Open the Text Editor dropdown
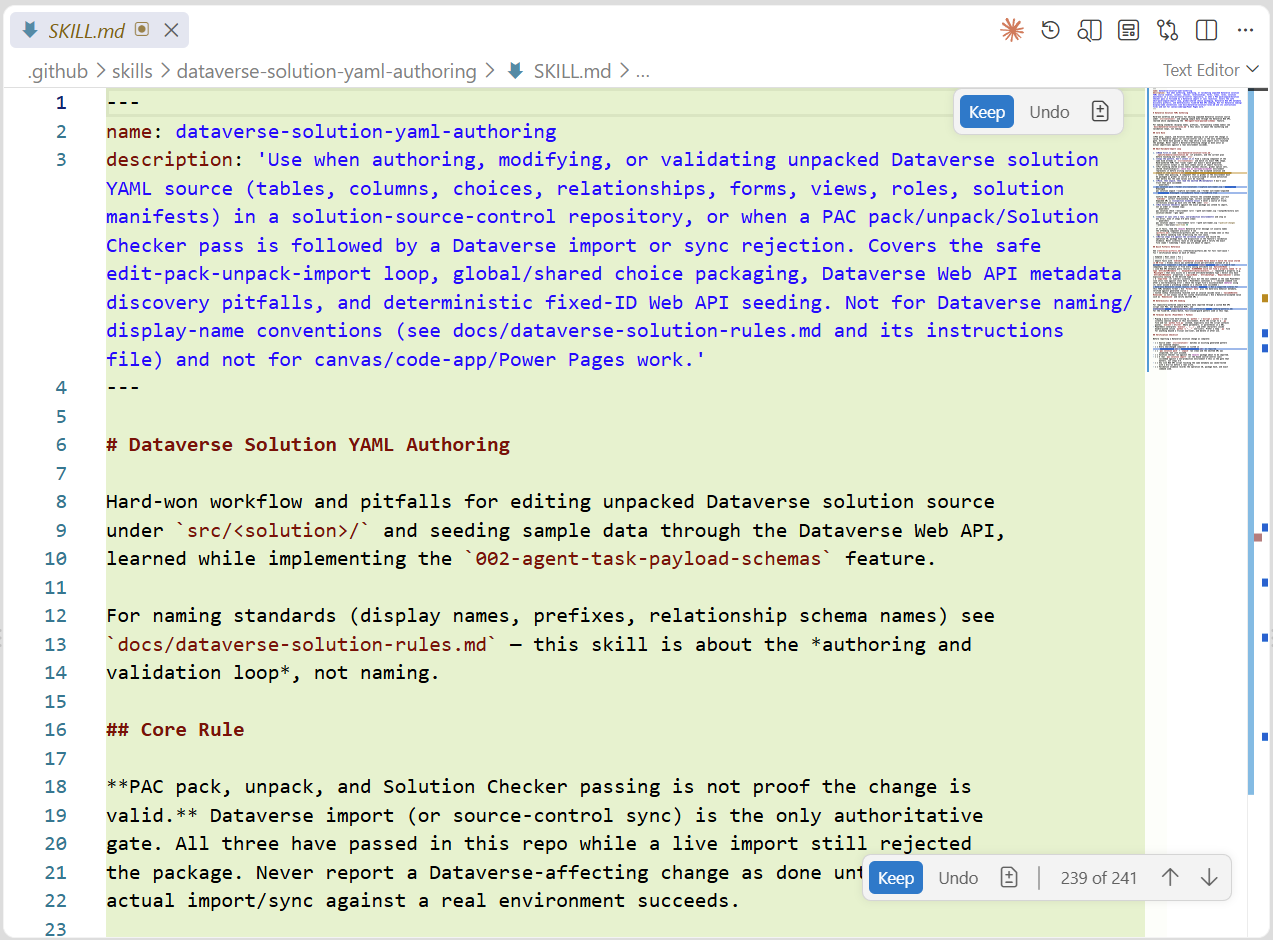 tap(1211, 70)
